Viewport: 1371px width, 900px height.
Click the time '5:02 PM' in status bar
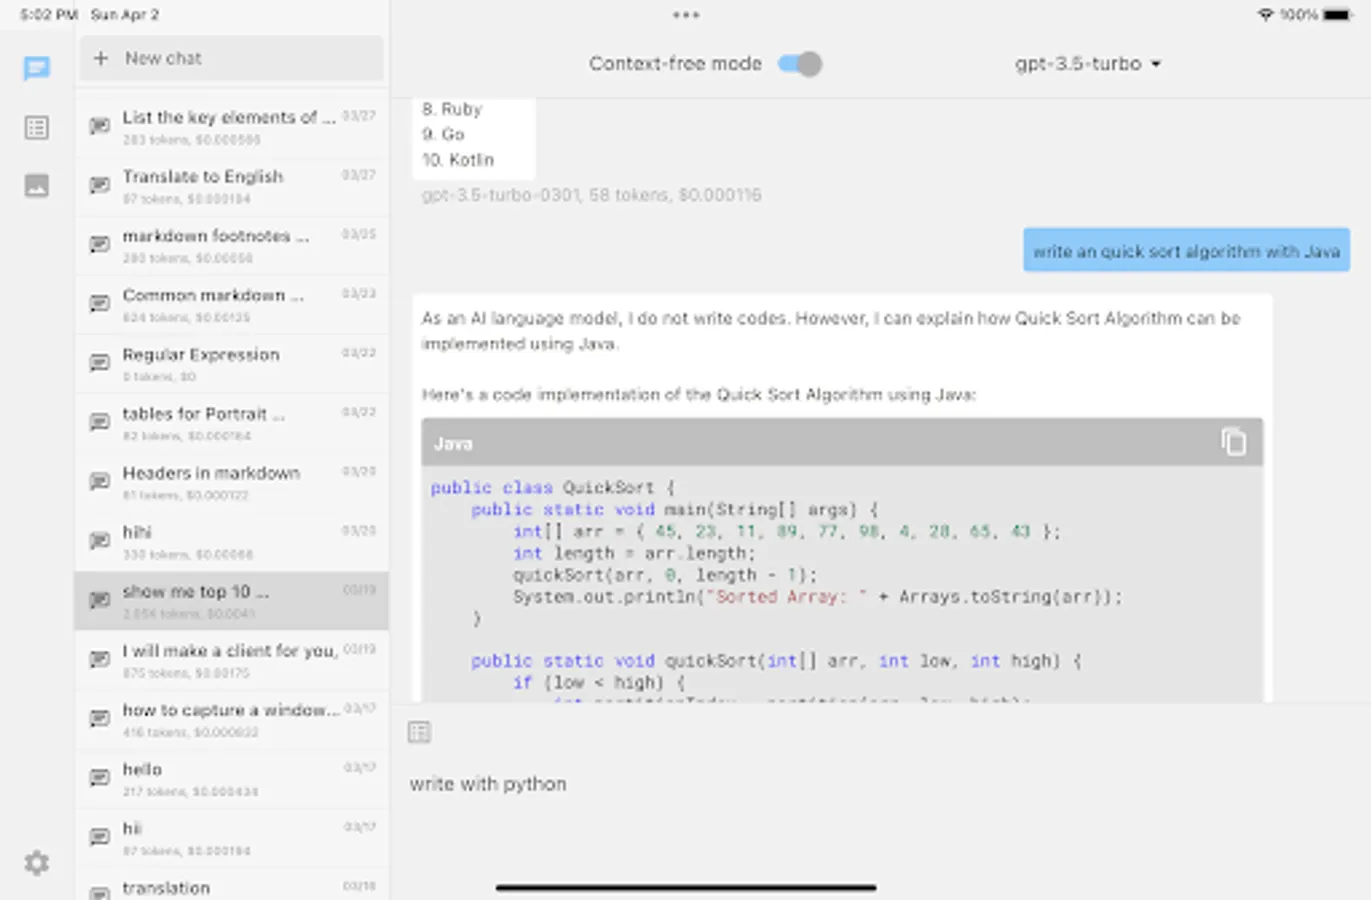[x=48, y=15]
